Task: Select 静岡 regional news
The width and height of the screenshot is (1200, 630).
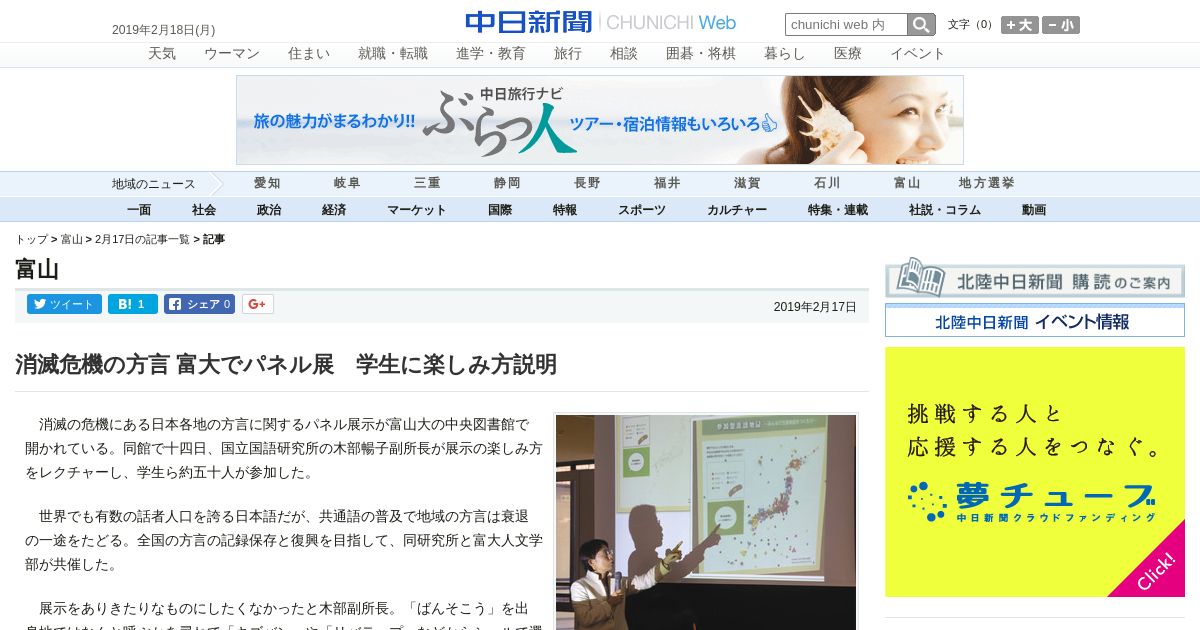Action: [x=507, y=184]
